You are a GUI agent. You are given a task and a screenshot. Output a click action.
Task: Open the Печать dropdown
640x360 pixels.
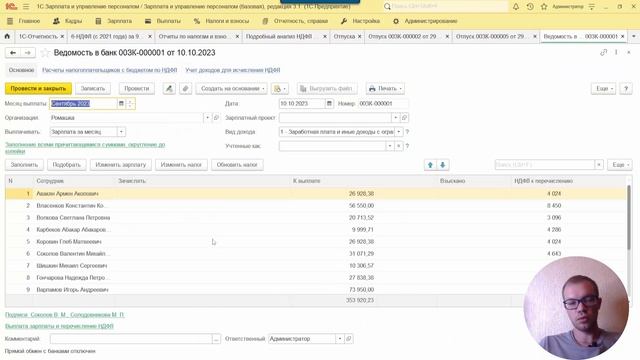point(385,89)
